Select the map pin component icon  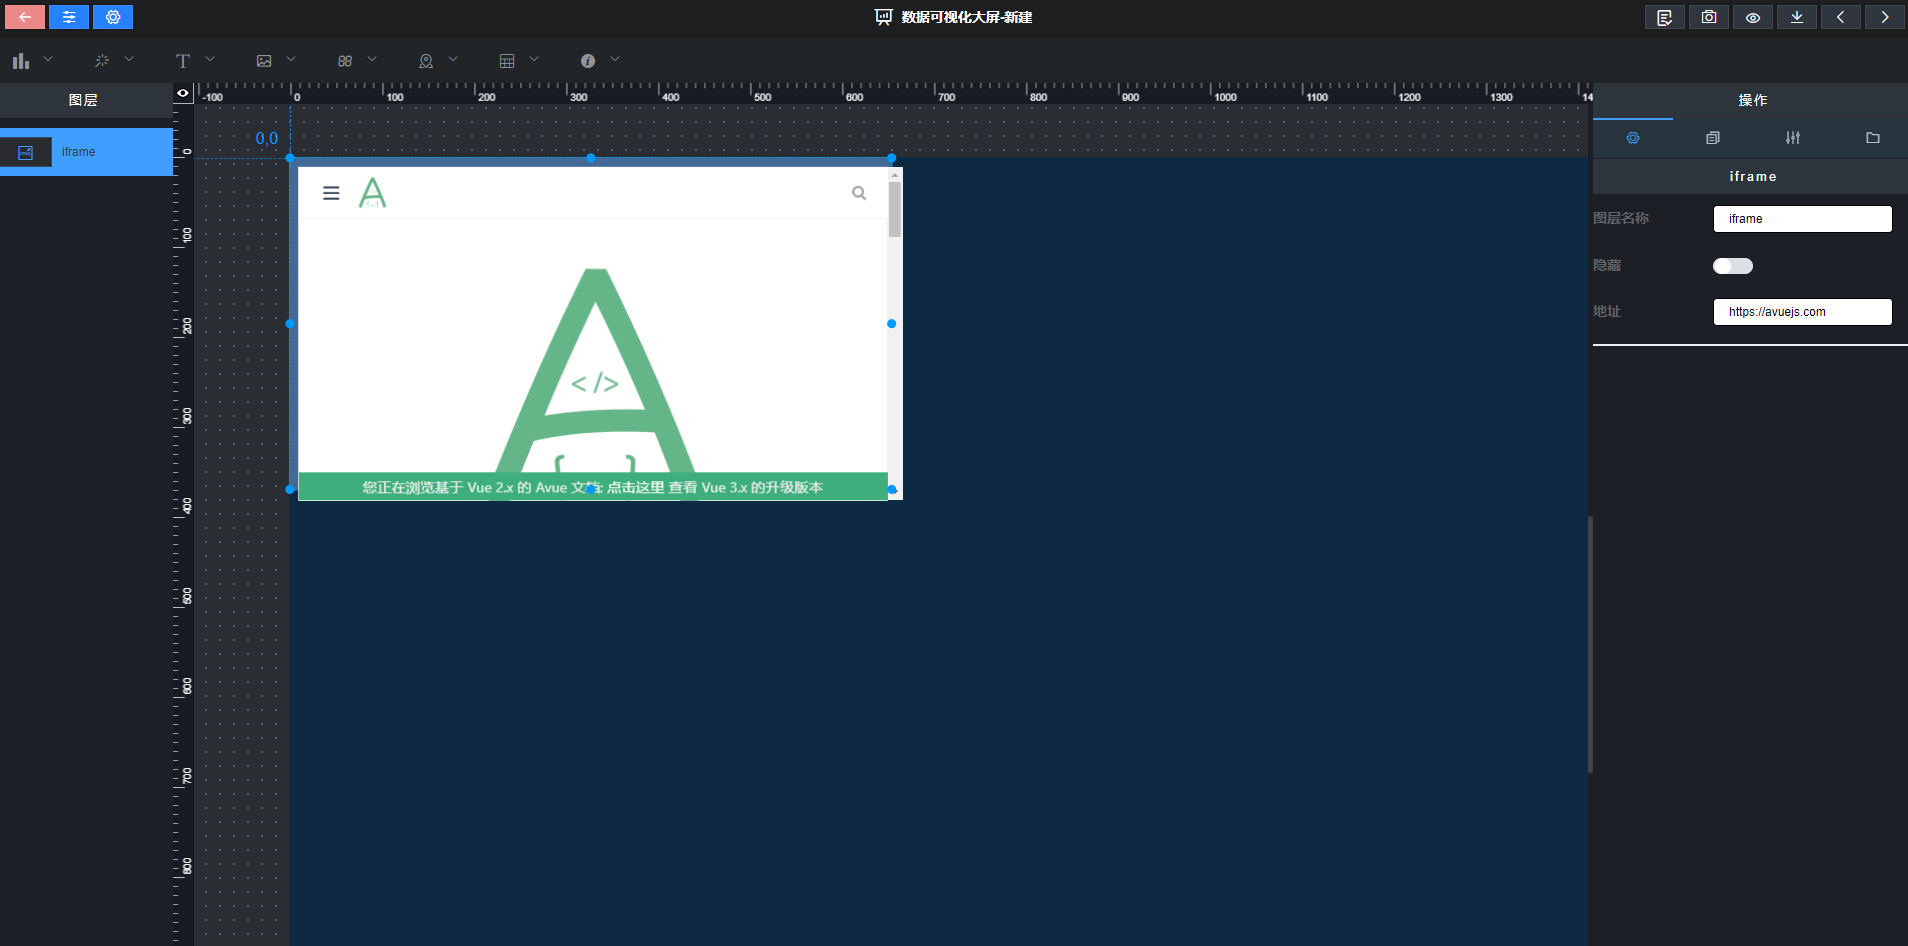[x=426, y=61]
